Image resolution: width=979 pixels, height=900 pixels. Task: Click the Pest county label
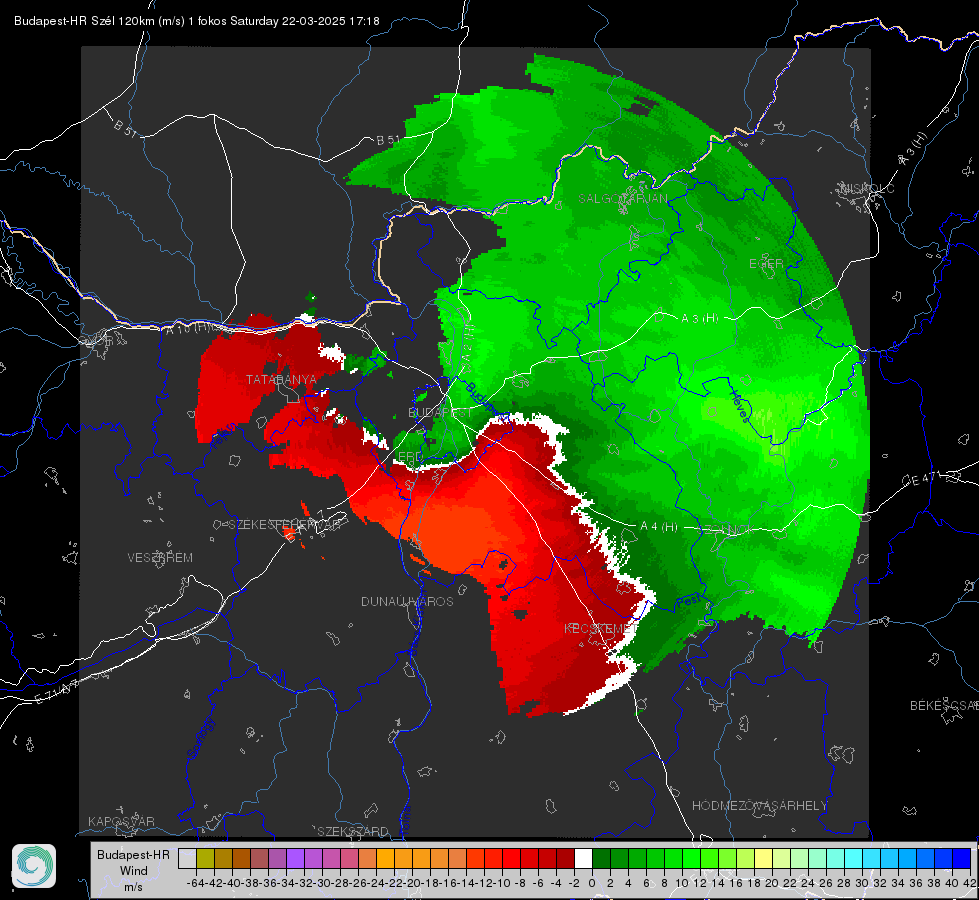pyautogui.click(x=687, y=602)
